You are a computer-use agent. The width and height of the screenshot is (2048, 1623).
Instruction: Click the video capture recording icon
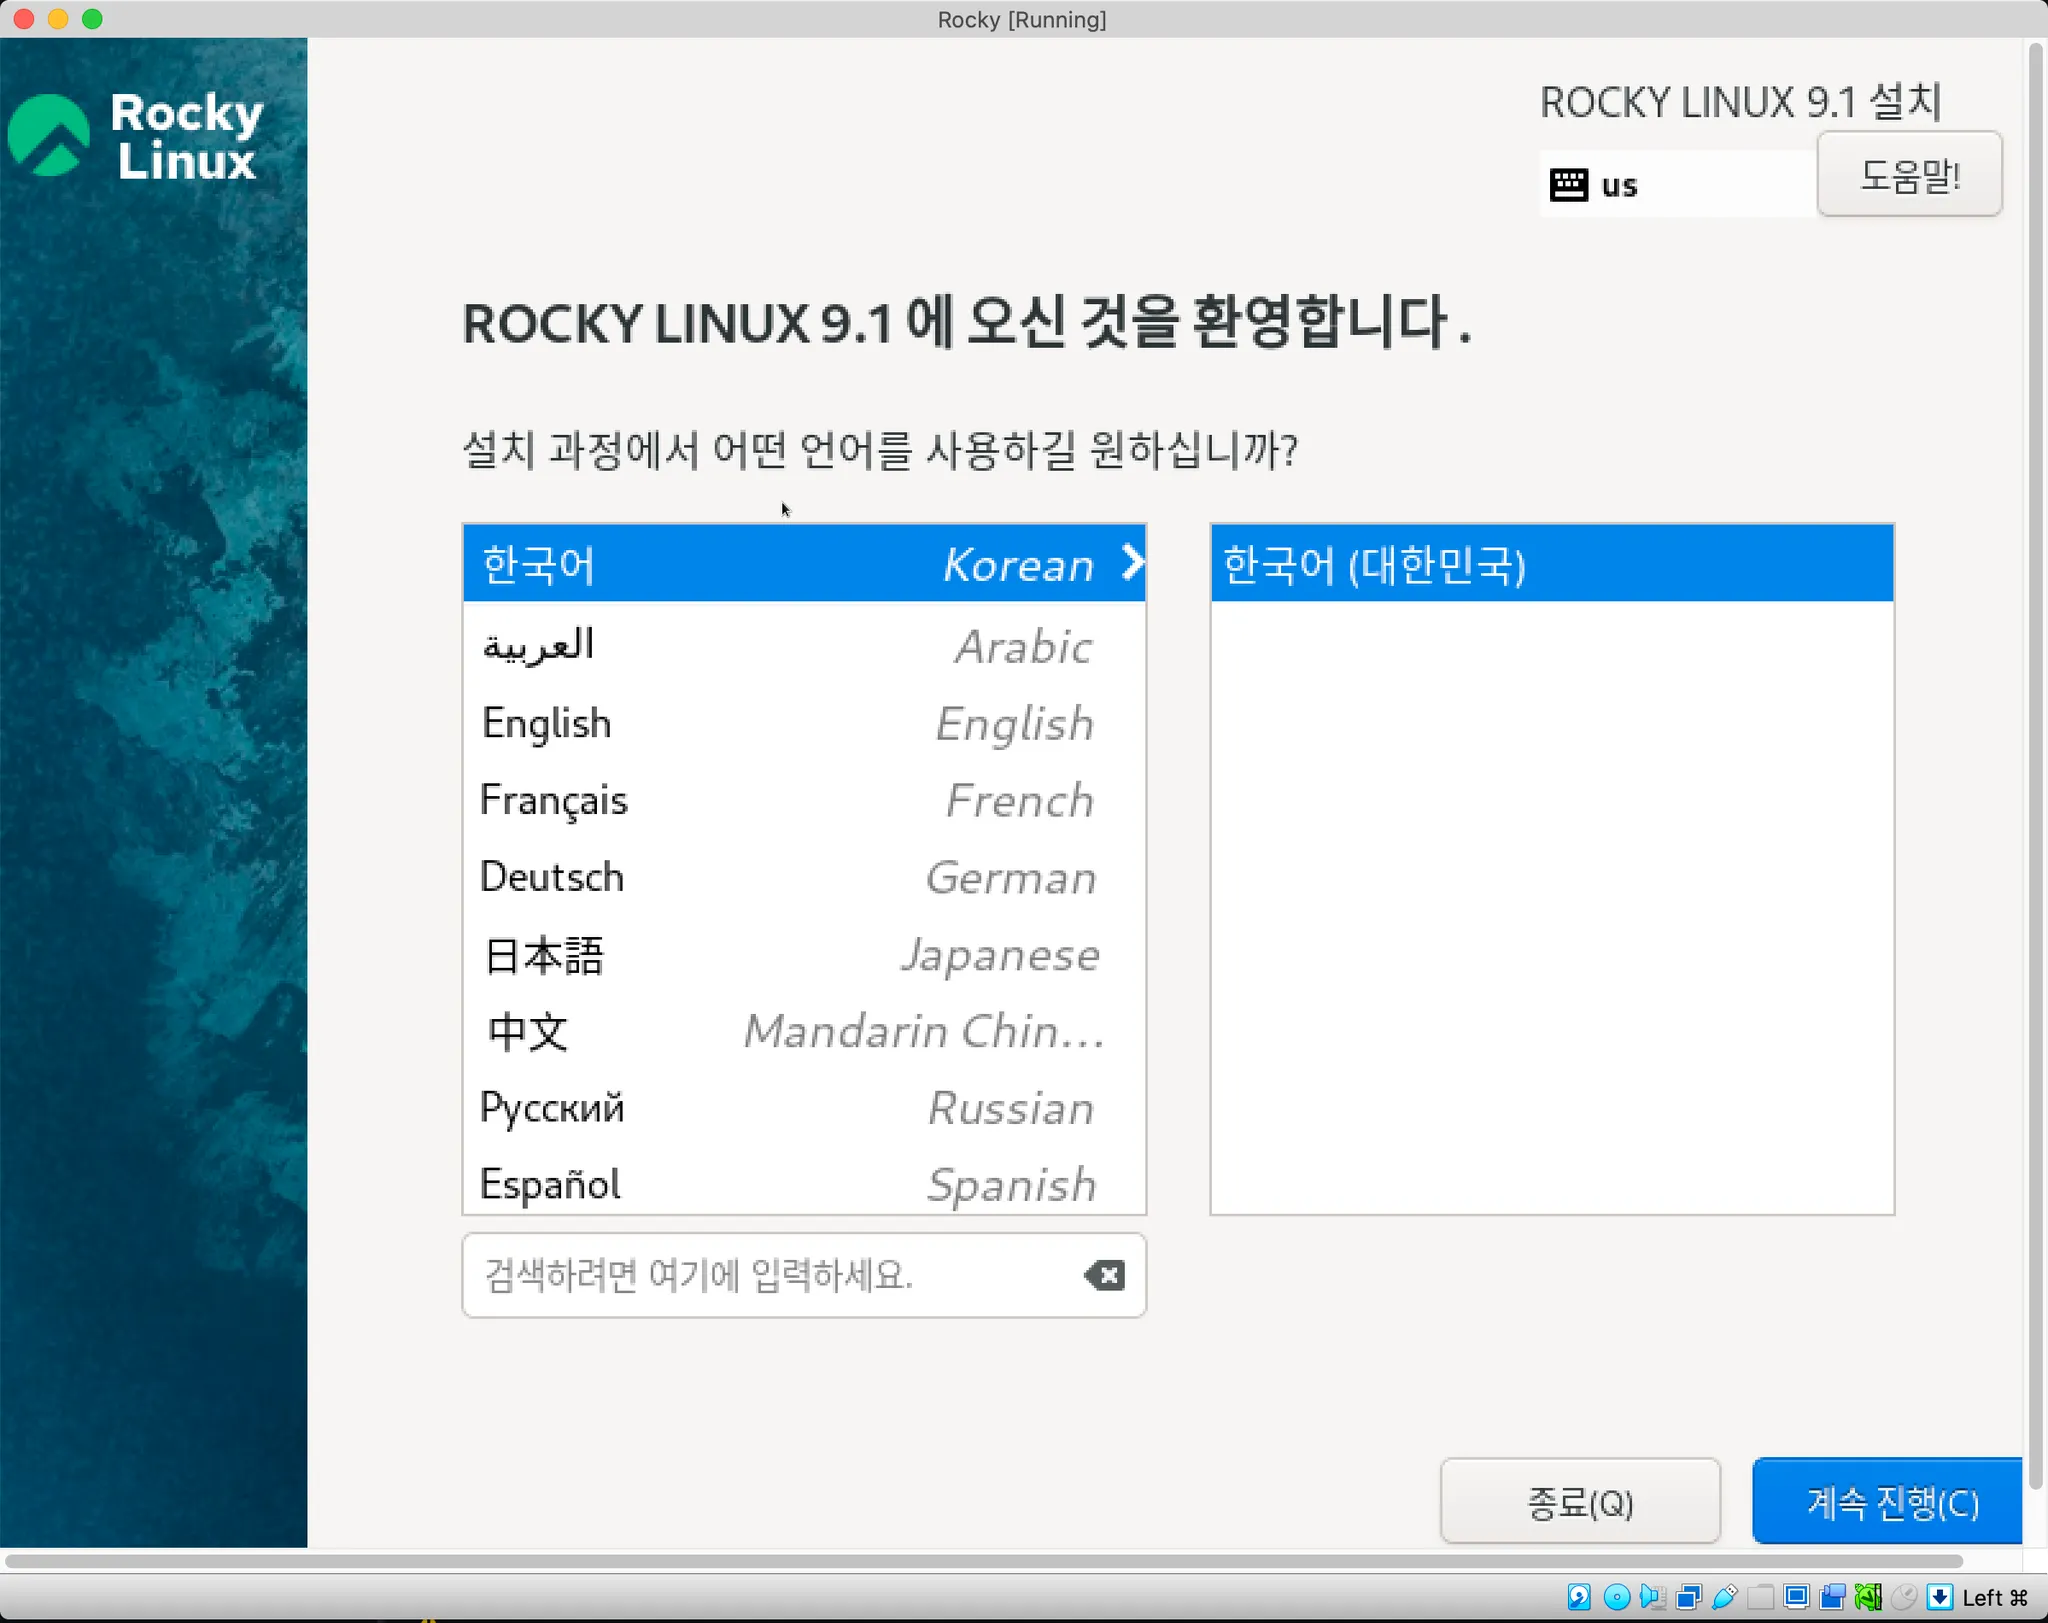pyautogui.click(x=1833, y=1597)
